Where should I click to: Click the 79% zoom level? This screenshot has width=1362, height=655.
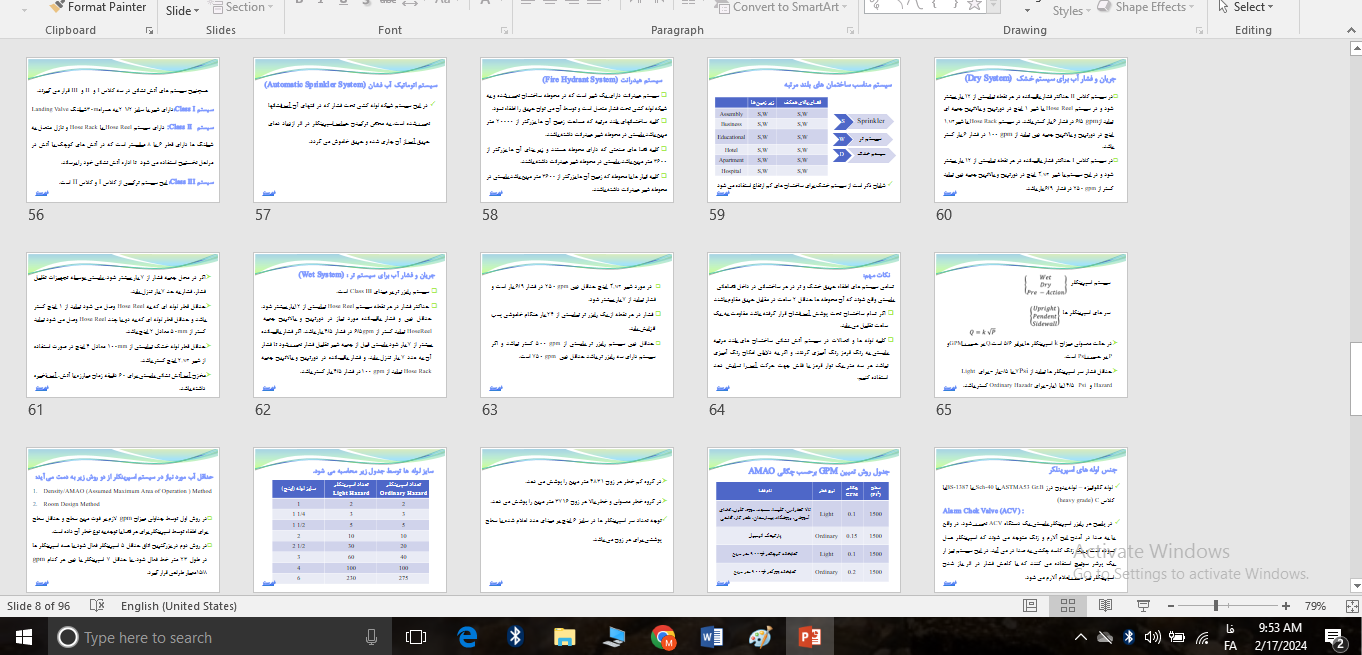coord(1315,606)
